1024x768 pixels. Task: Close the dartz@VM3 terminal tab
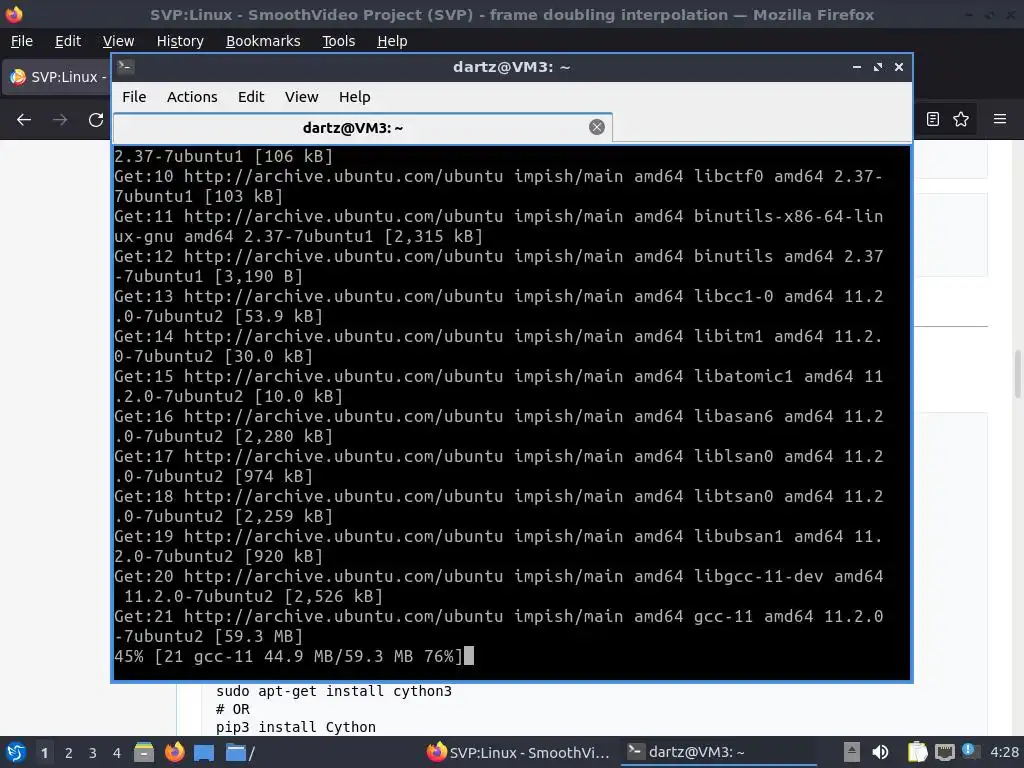pos(596,127)
